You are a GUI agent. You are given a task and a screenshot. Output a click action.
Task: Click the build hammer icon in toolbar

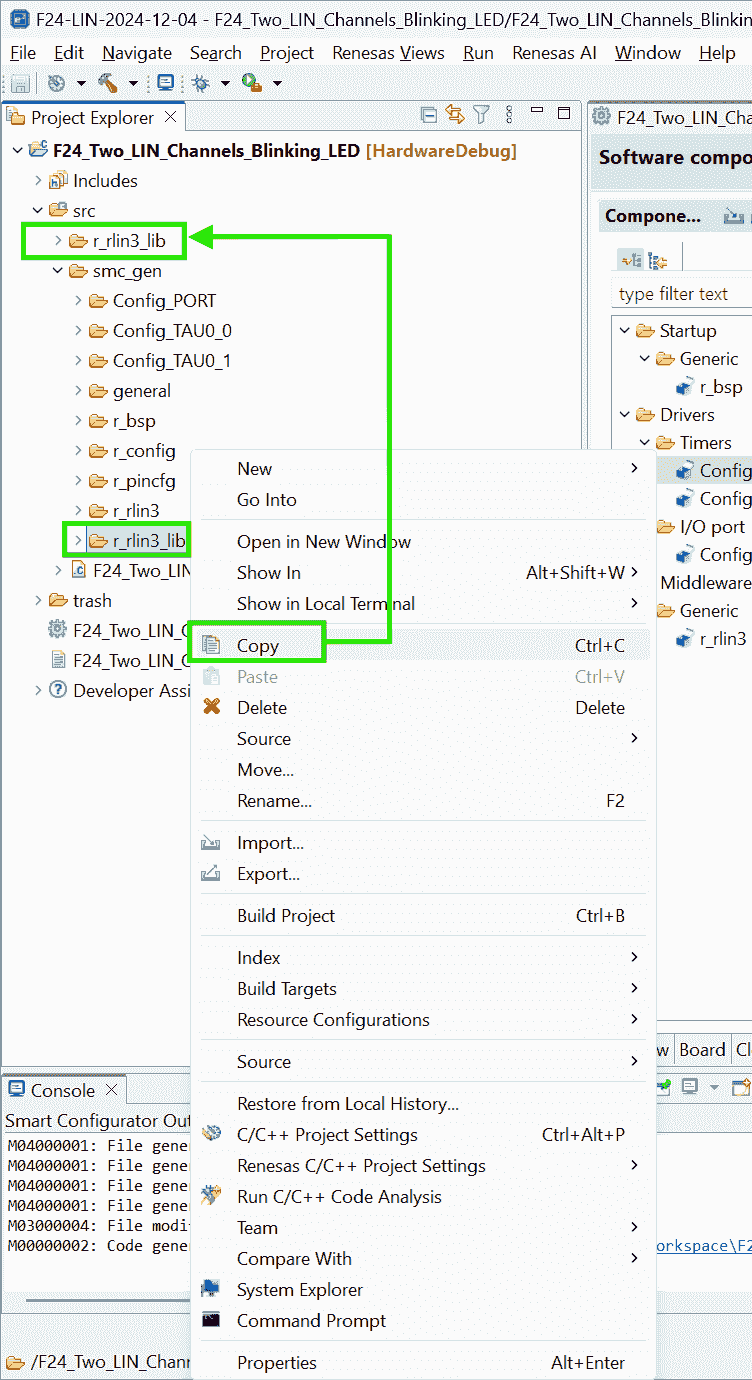click(106, 84)
